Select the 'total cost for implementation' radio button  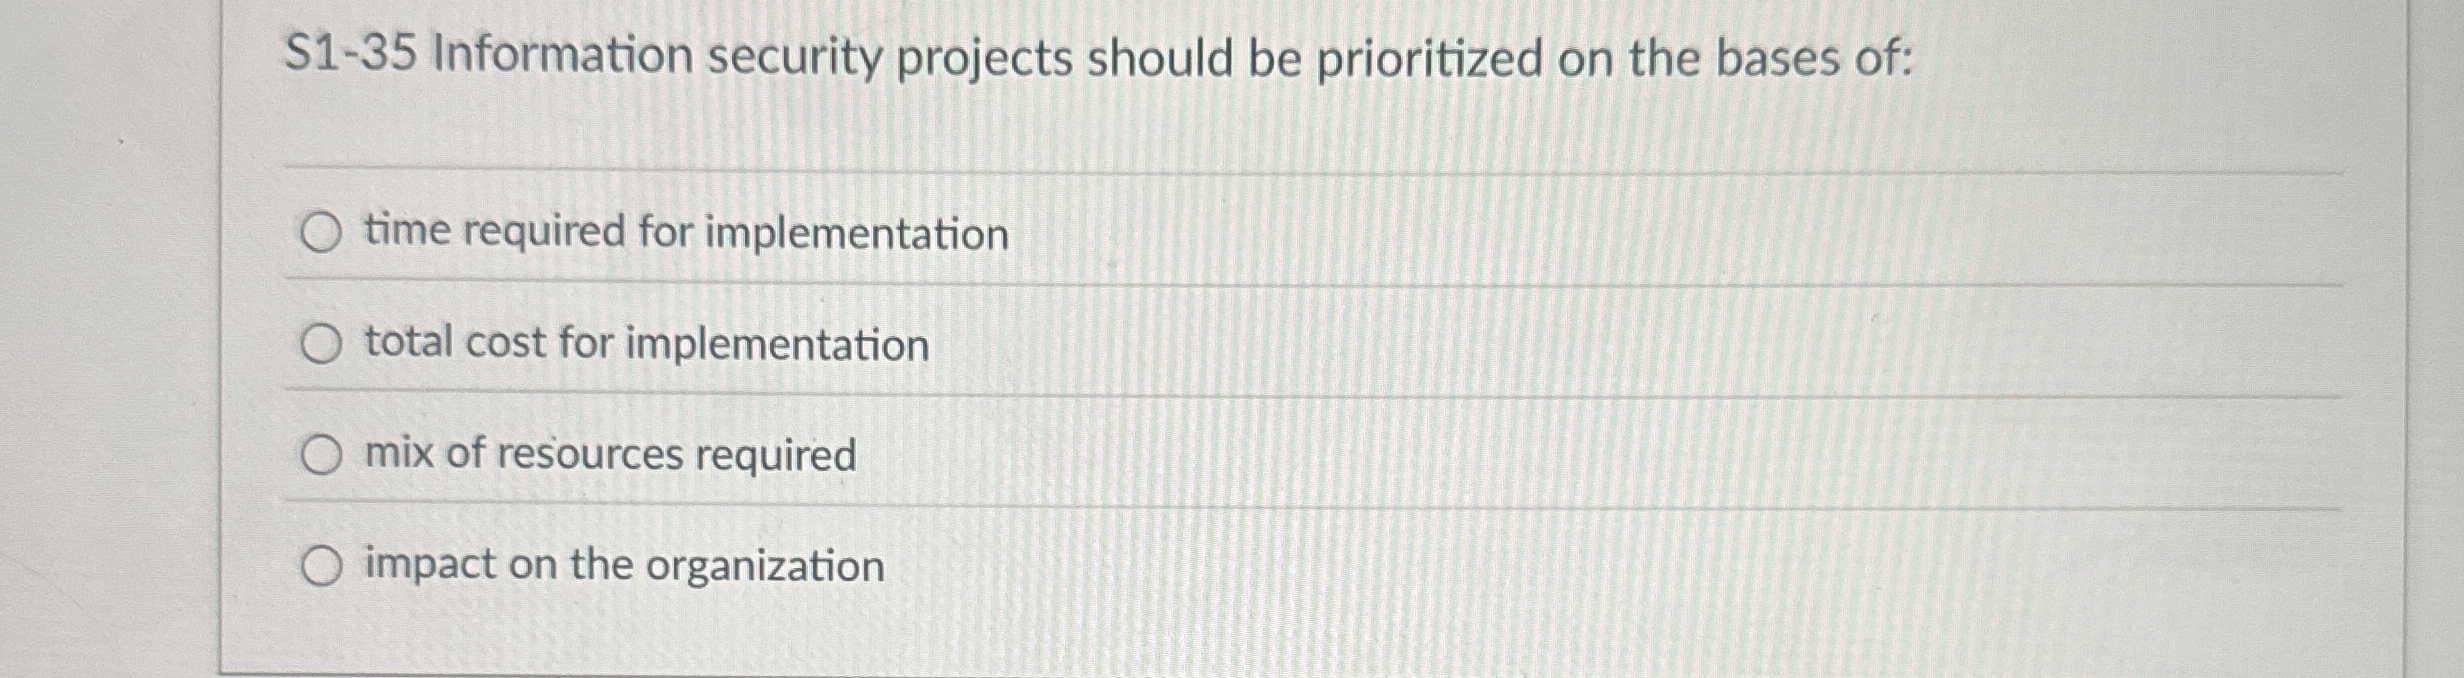322,345
